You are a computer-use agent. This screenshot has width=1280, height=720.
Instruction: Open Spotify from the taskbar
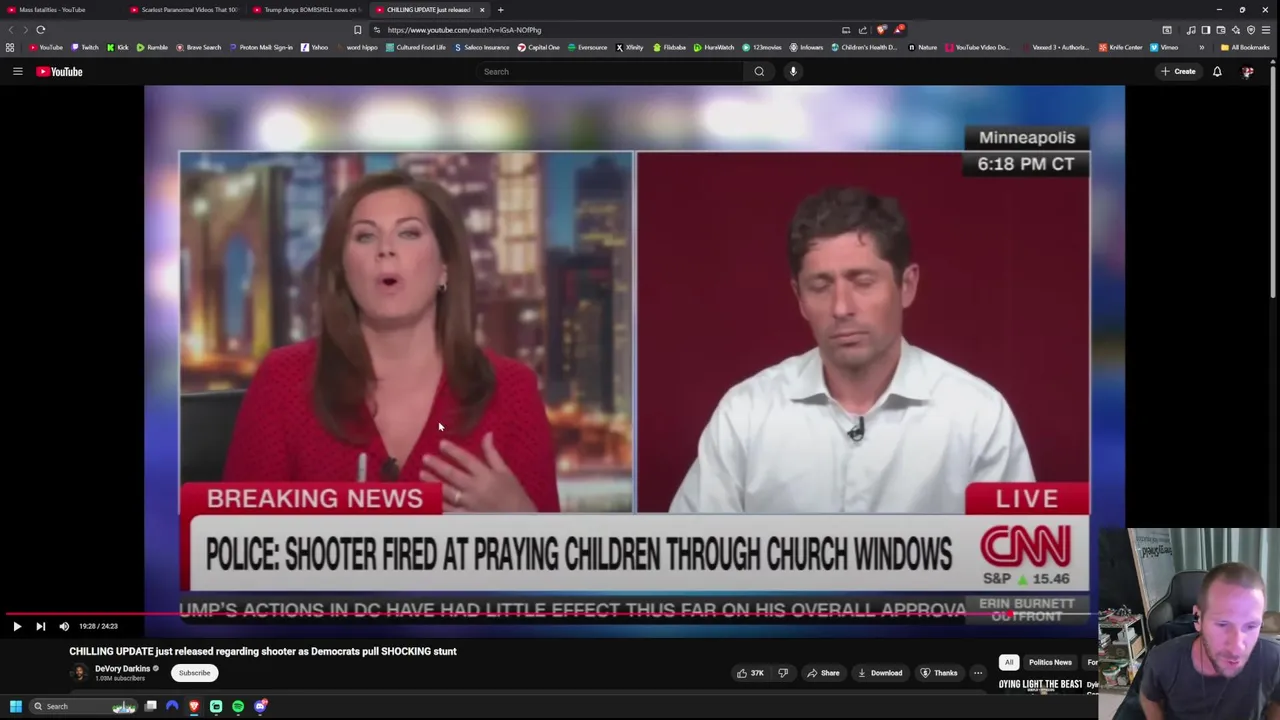click(238, 706)
